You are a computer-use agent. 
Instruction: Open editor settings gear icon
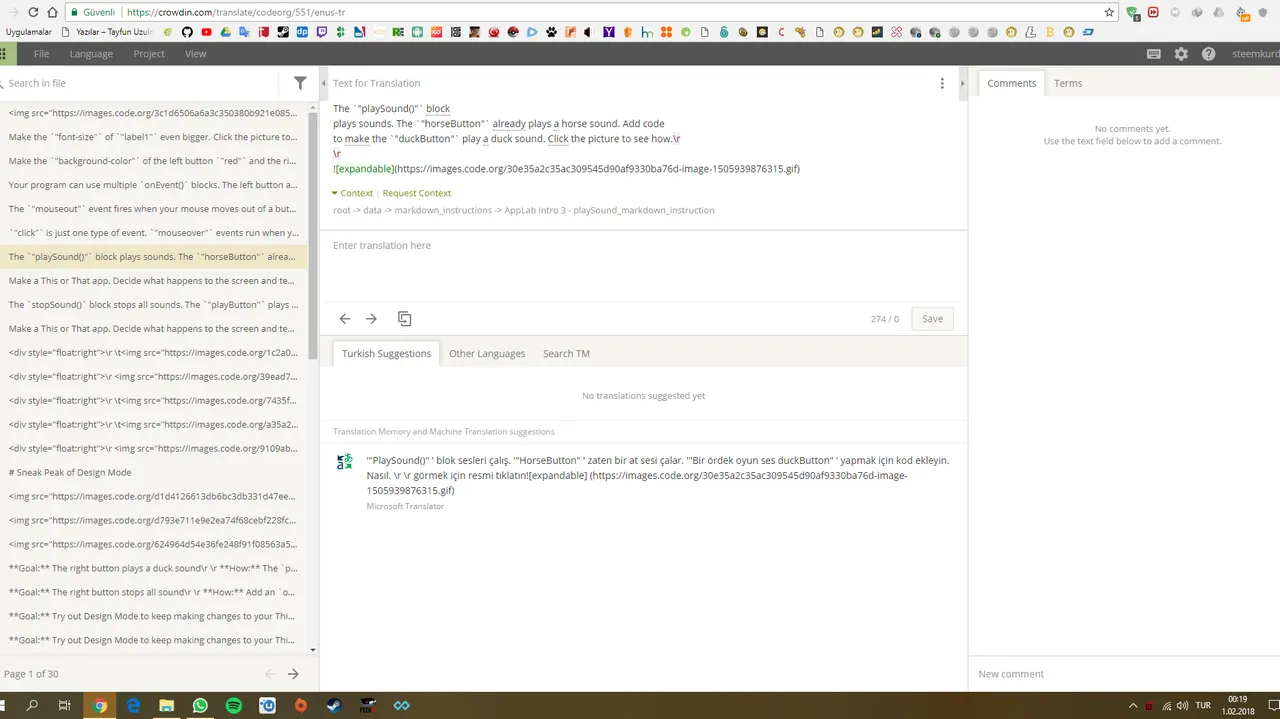point(1181,54)
